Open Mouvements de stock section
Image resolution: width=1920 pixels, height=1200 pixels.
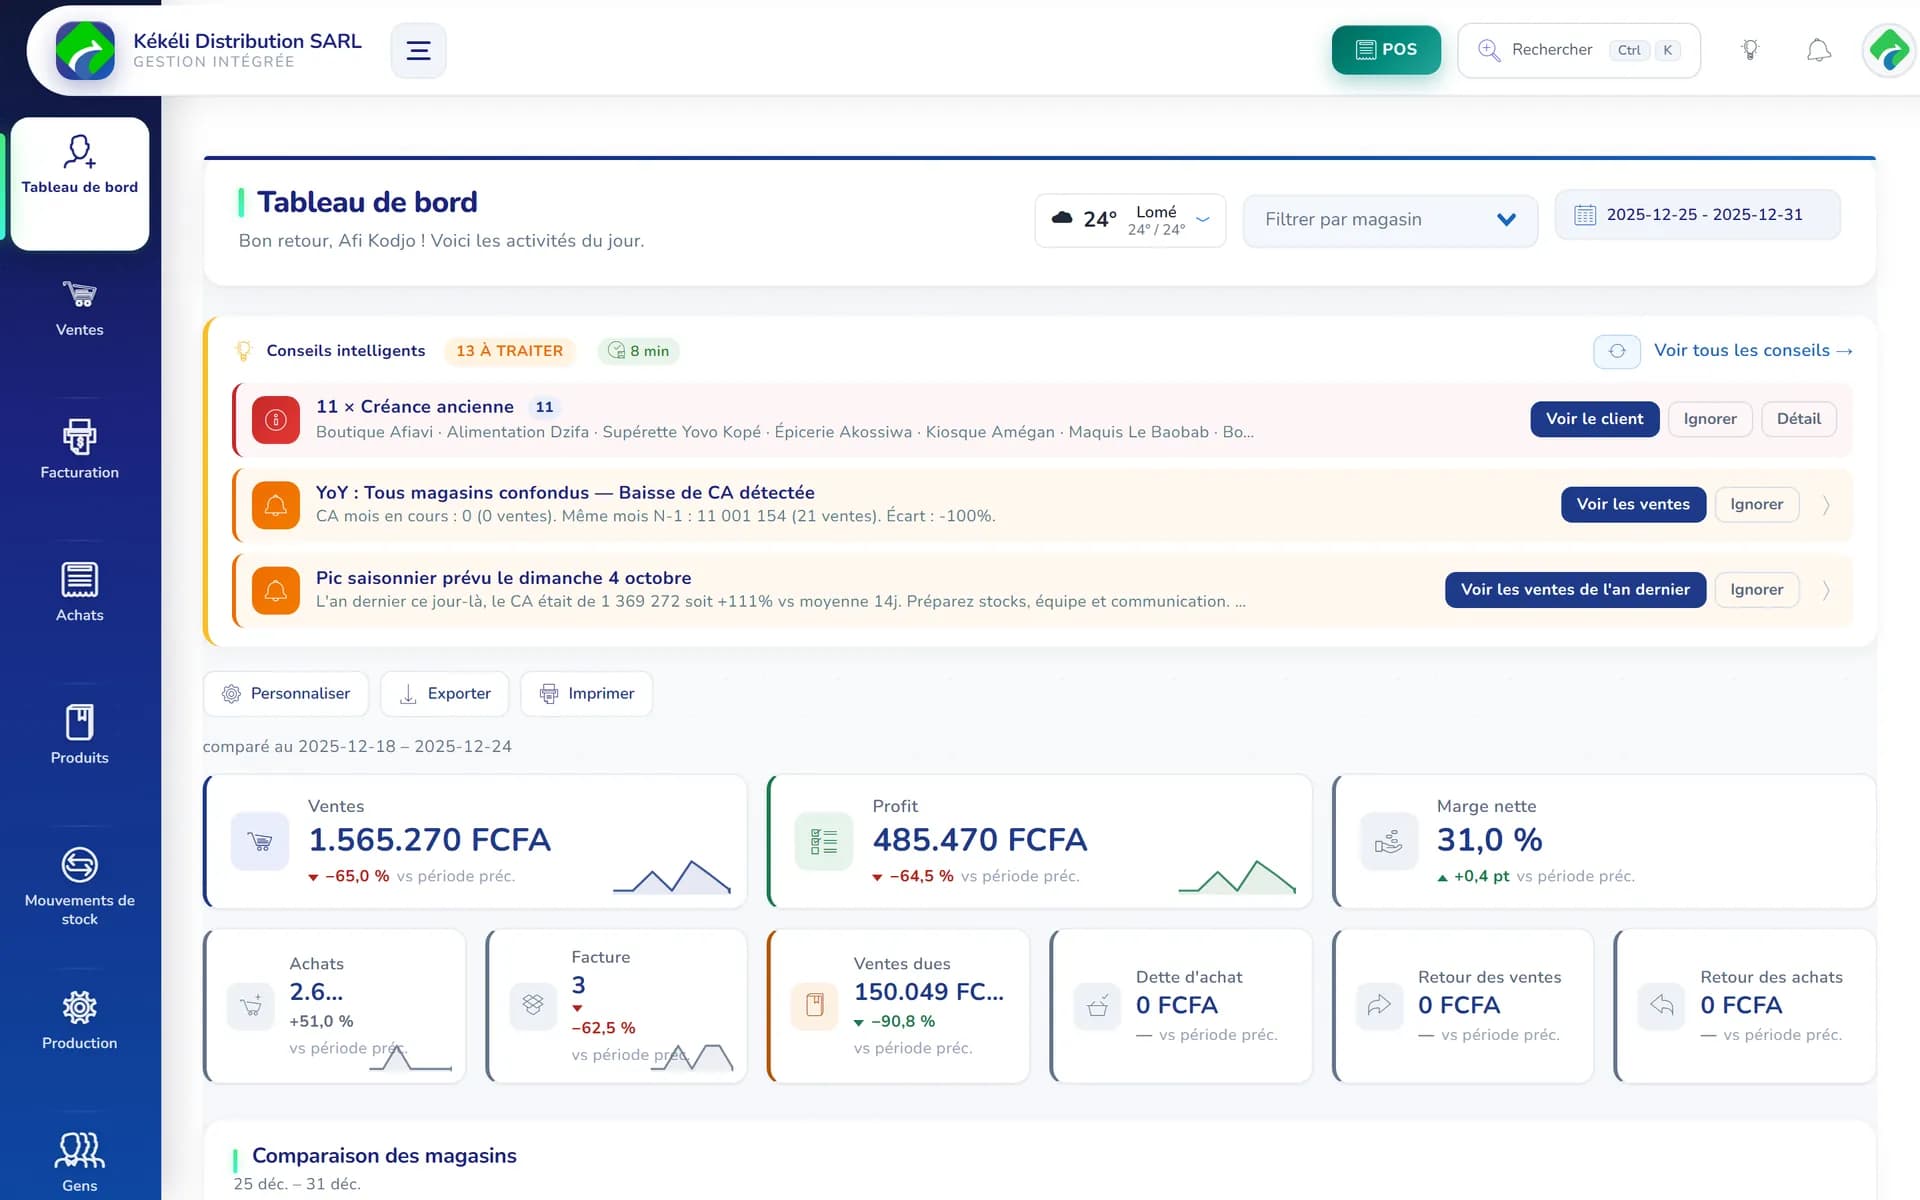pyautogui.click(x=80, y=888)
